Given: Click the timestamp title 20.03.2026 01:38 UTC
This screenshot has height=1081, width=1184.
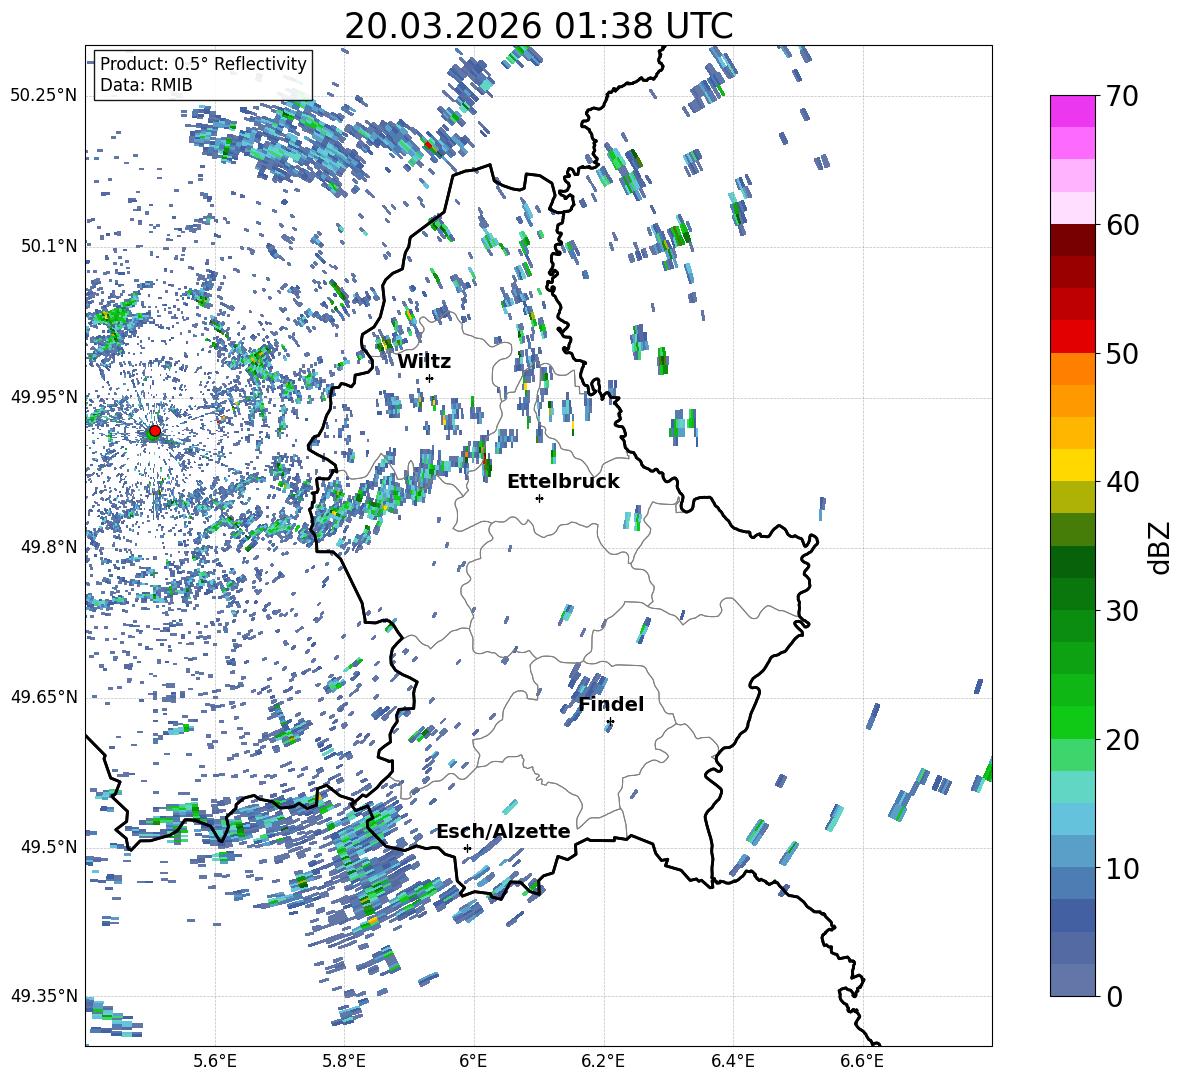Looking at the screenshot, I should point(538,26).
